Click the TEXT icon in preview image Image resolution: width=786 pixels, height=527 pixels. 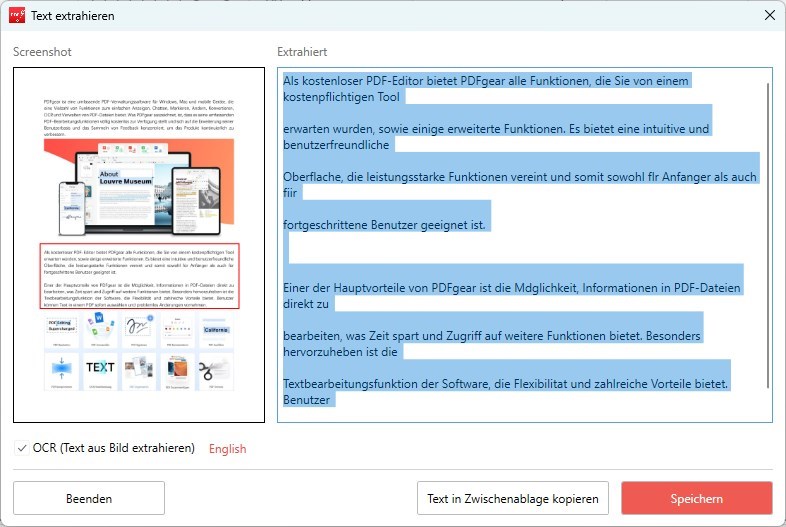pyautogui.click(x=100, y=368)
